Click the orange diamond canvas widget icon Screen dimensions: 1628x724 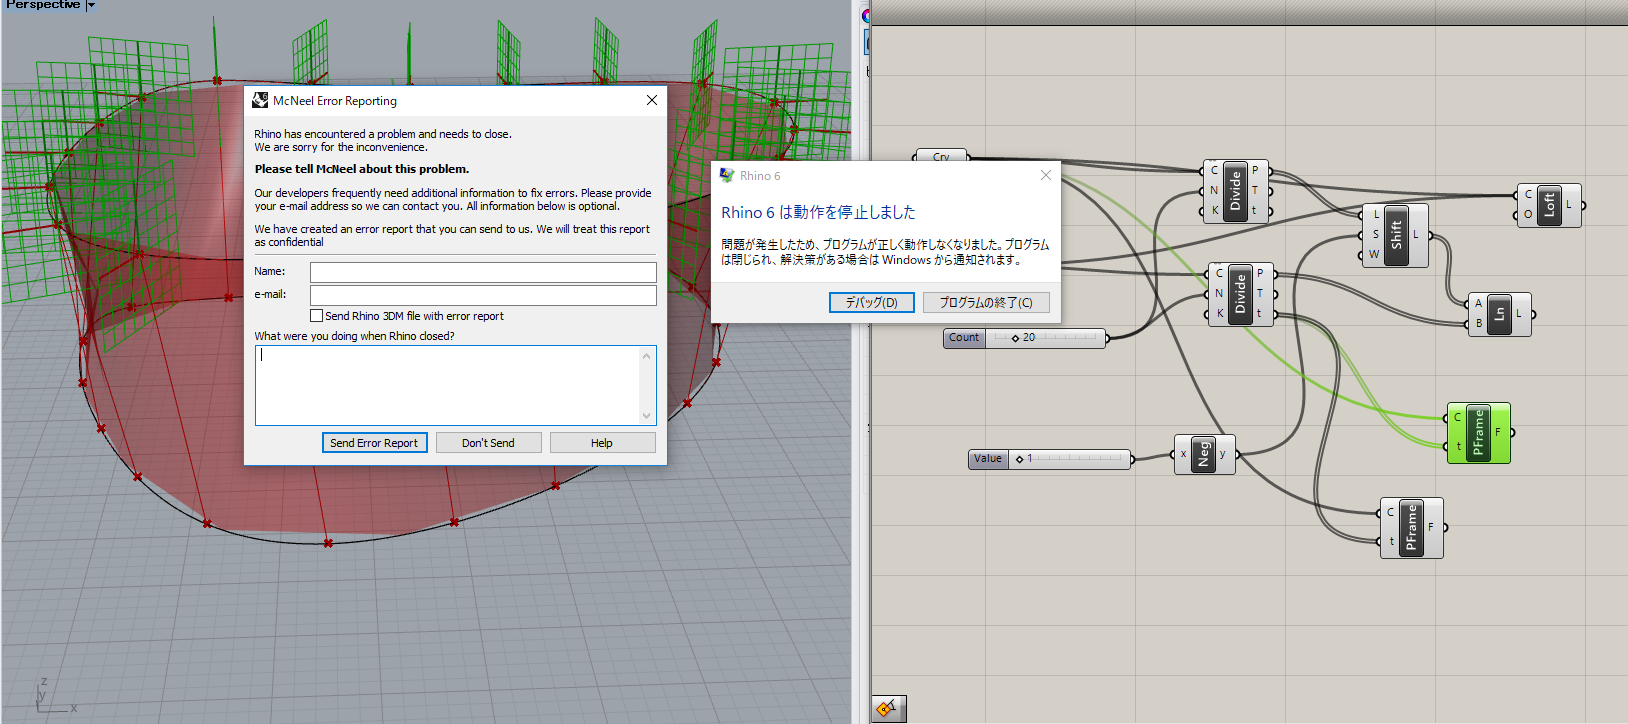tap(886, 709)
